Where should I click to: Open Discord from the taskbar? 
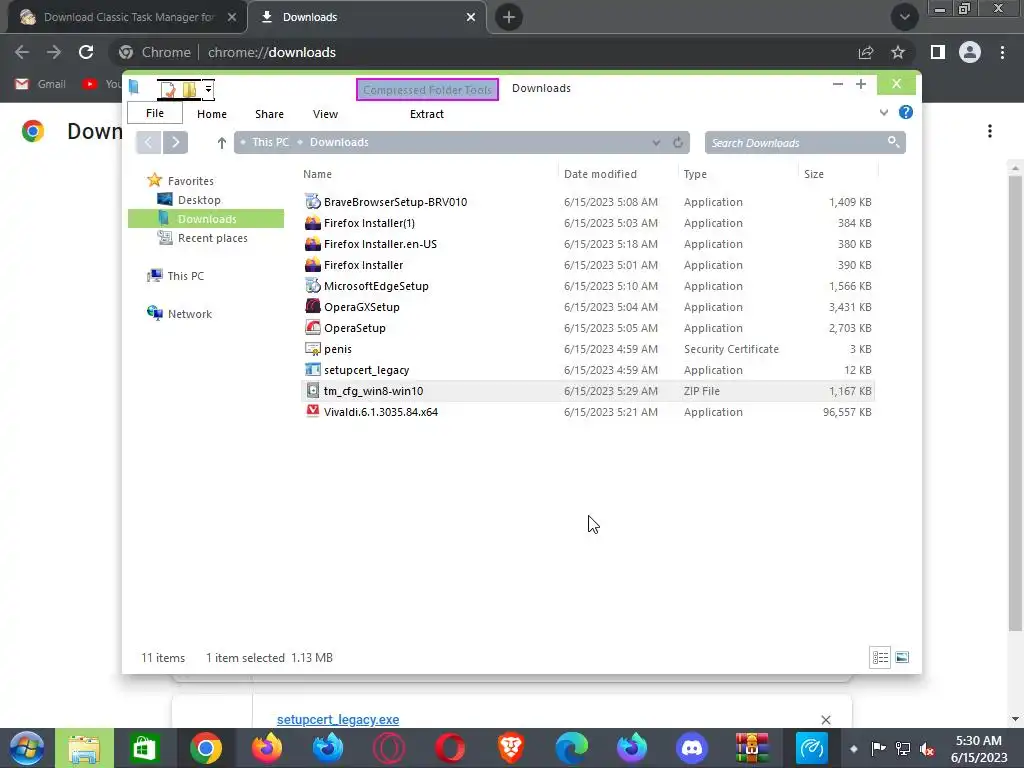click(x=692, y=748)
